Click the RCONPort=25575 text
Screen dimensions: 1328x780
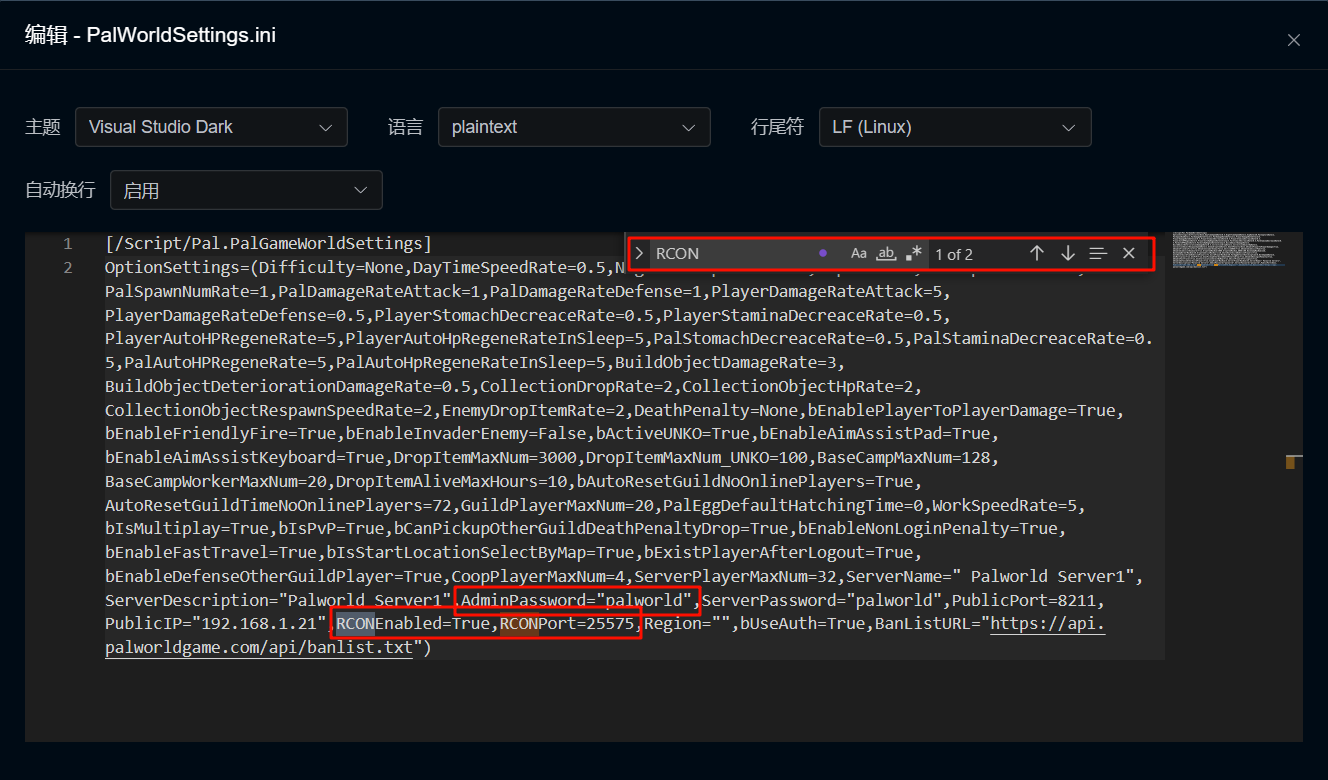coord(567,624)
